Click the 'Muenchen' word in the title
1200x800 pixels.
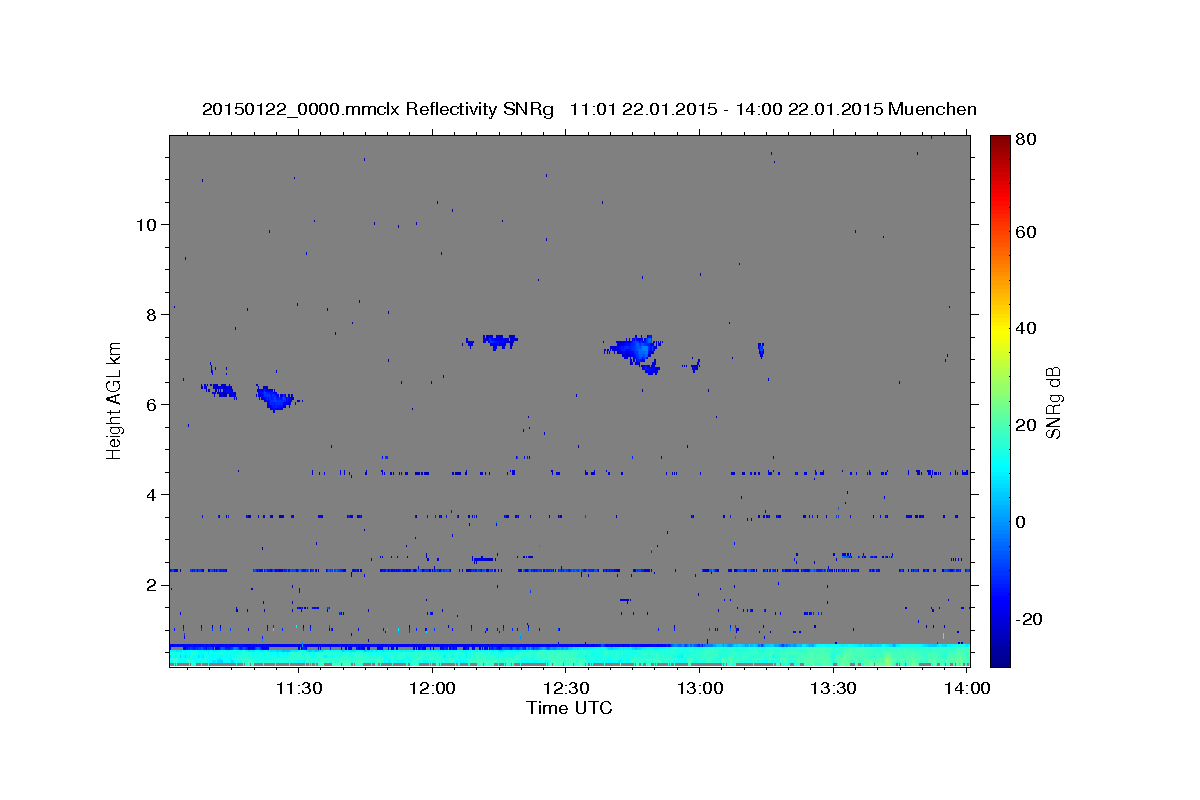coord(931,109)
